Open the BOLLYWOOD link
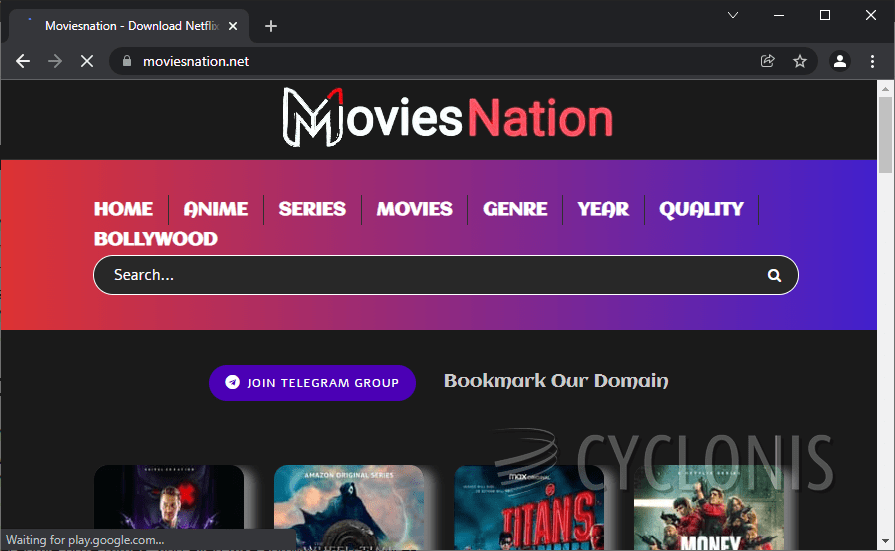Image resolution: width=895 pixels, height=551 pixels. pyautogui.click(x=155, y=239)
